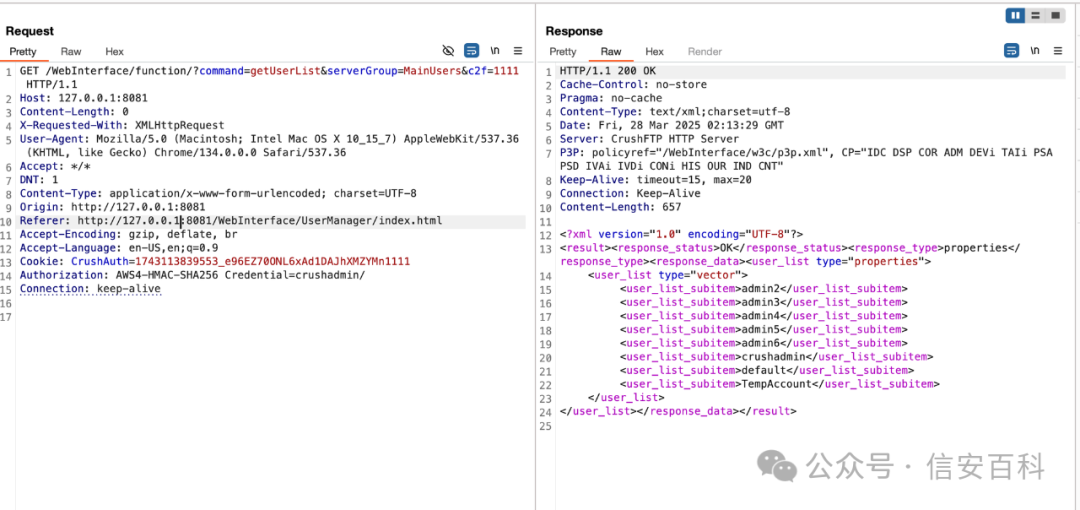
Task: Click the Content-Type text/xml response line
Action: click(x=674, y=112)
